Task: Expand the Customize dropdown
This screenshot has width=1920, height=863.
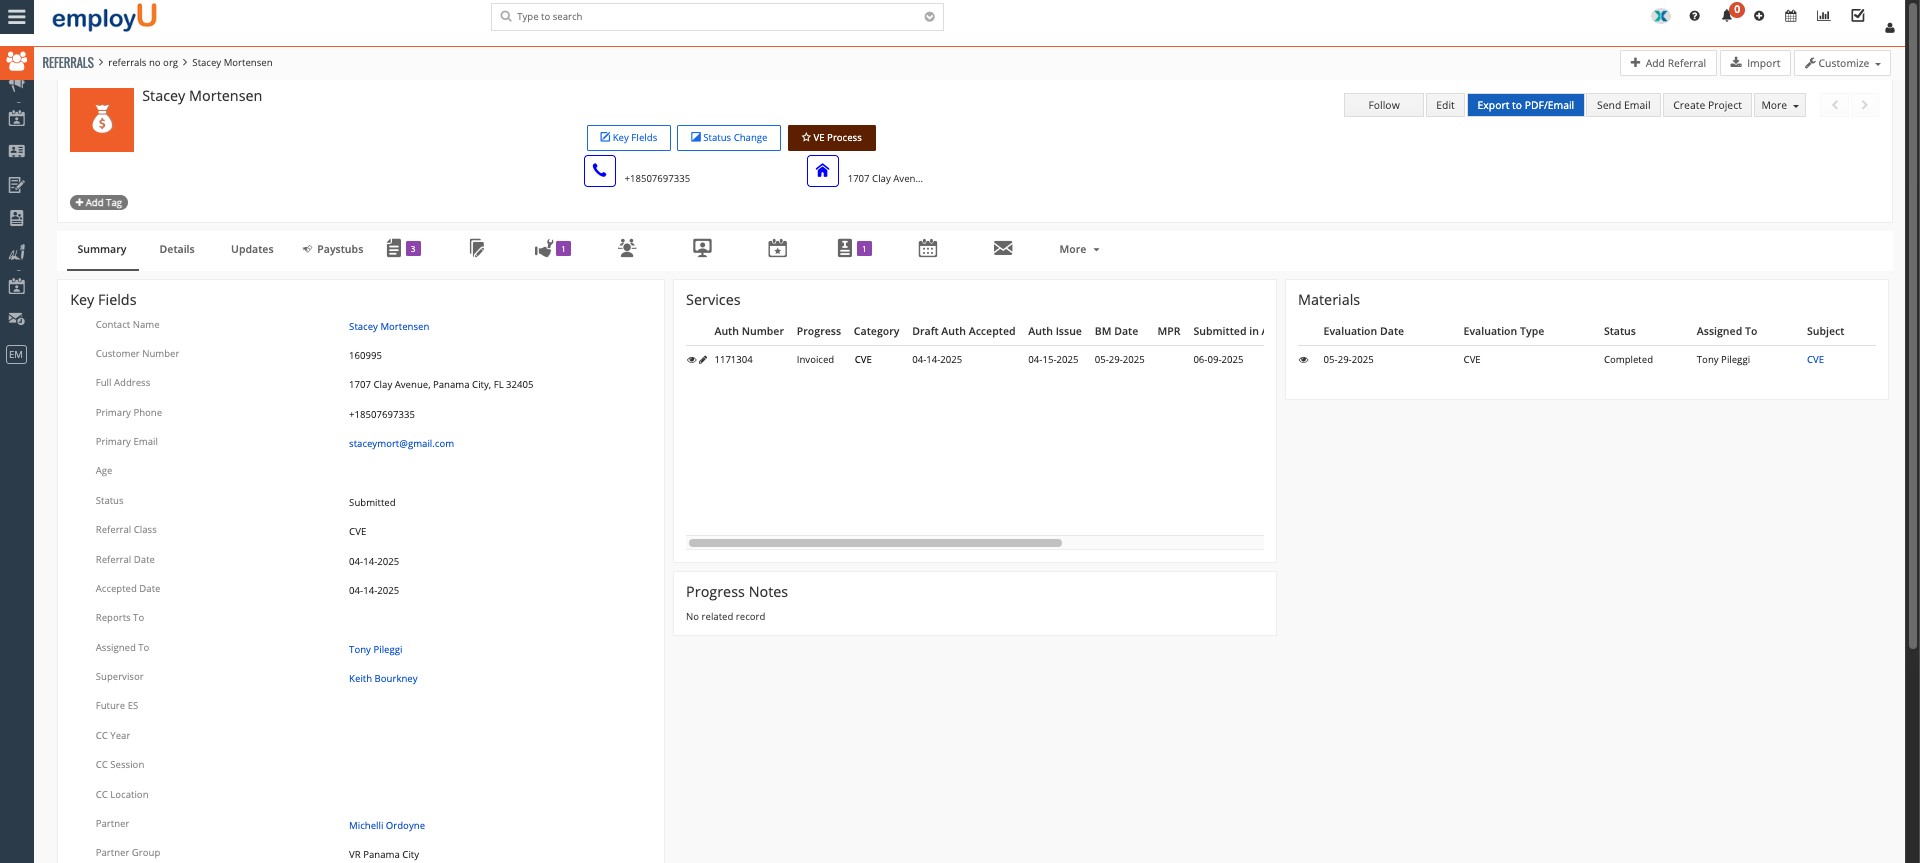Action: click(1842, 63)
